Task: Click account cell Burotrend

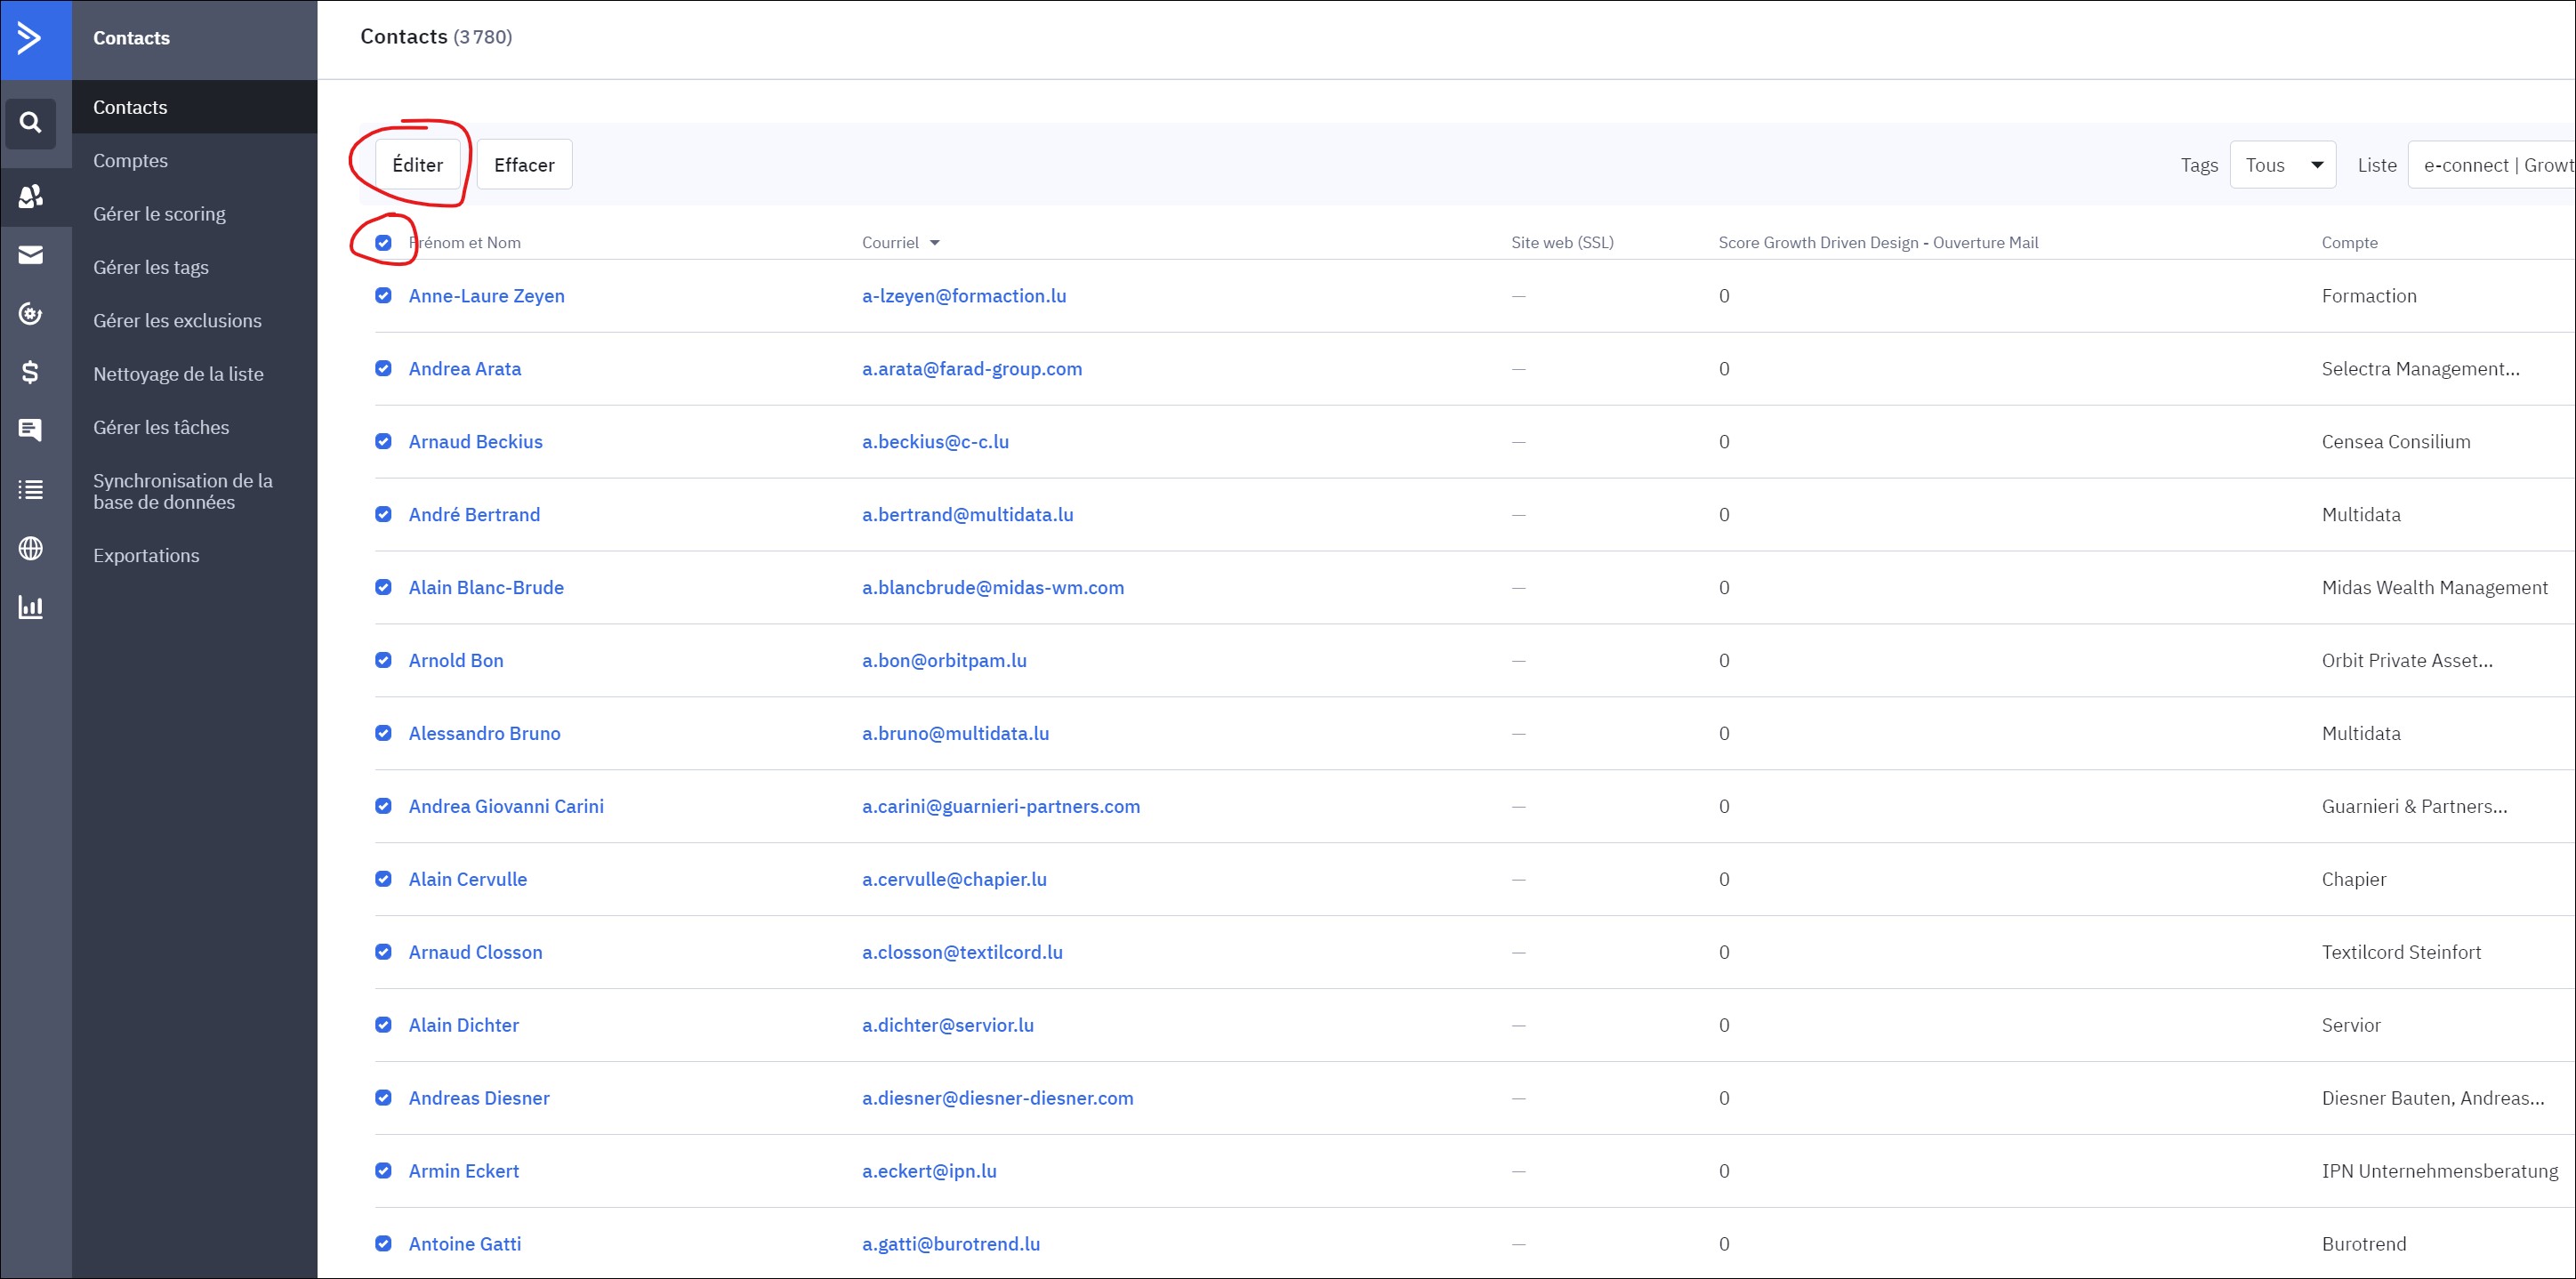Action: (2364, 1244)
